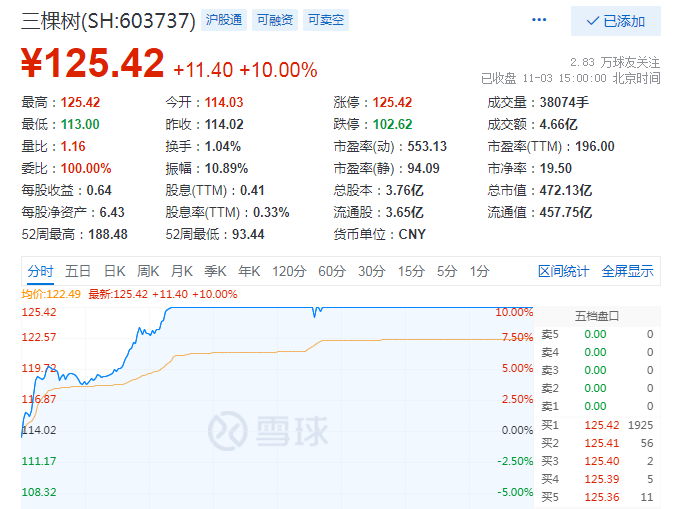
Task: Click the 最新:125.42 latest price label
Action: [163, 294]
